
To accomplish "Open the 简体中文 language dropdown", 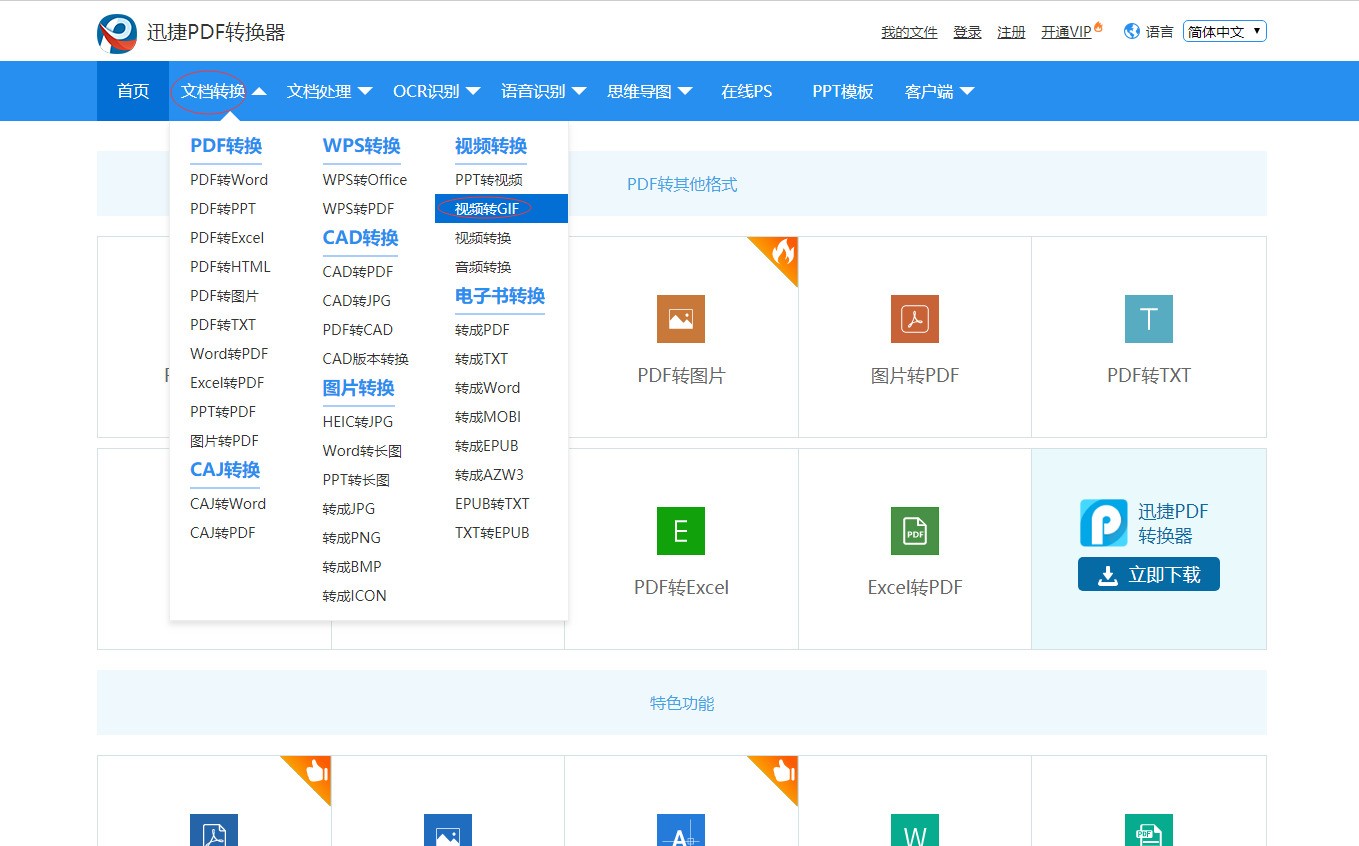I will (x=1224, y=32).
